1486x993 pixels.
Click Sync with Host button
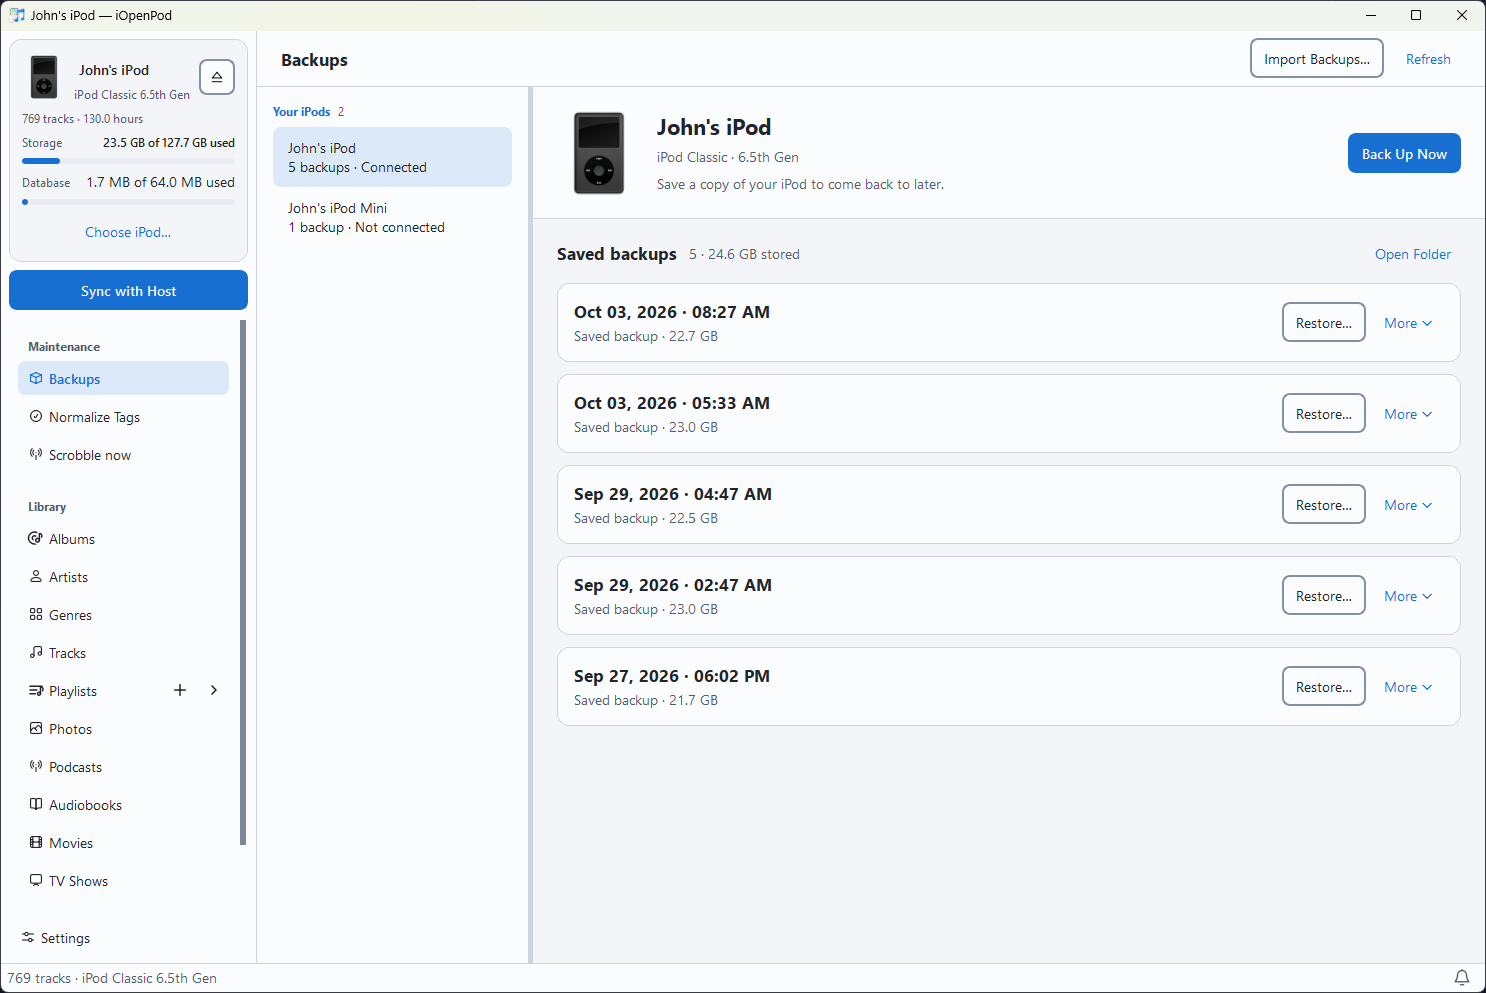[128, 290]
